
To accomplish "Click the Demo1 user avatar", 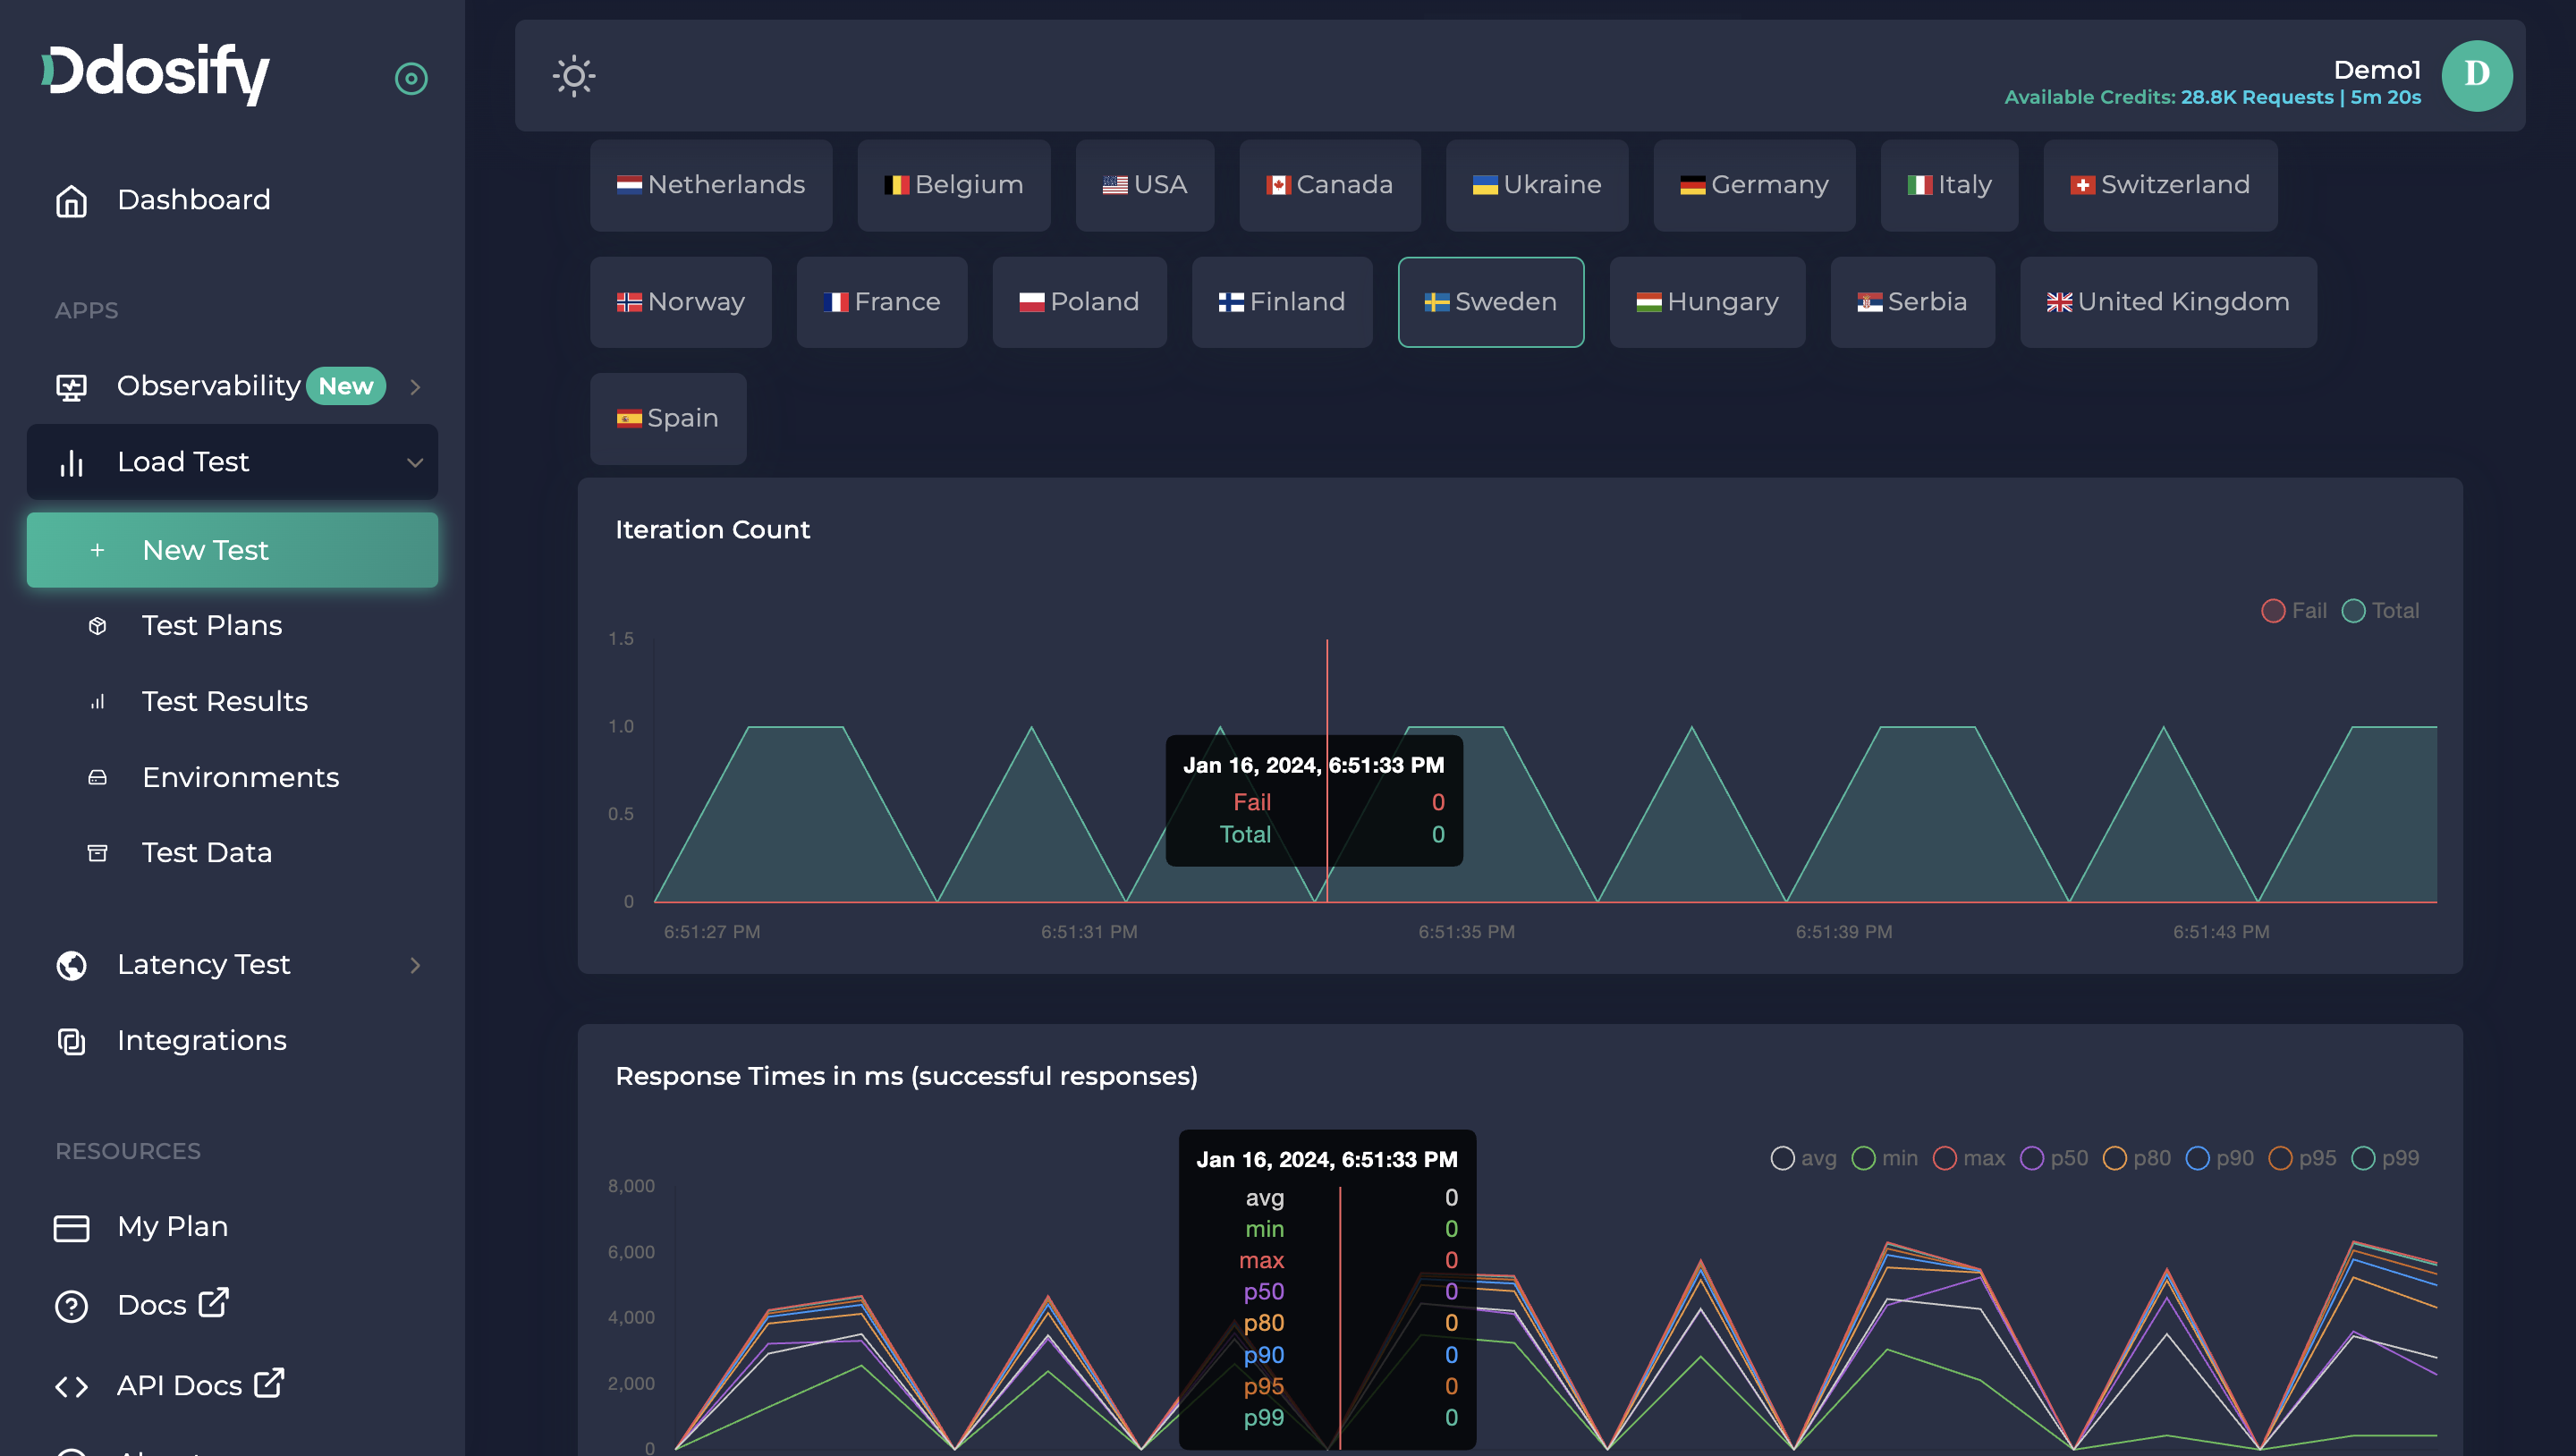I will (2476, 75).
